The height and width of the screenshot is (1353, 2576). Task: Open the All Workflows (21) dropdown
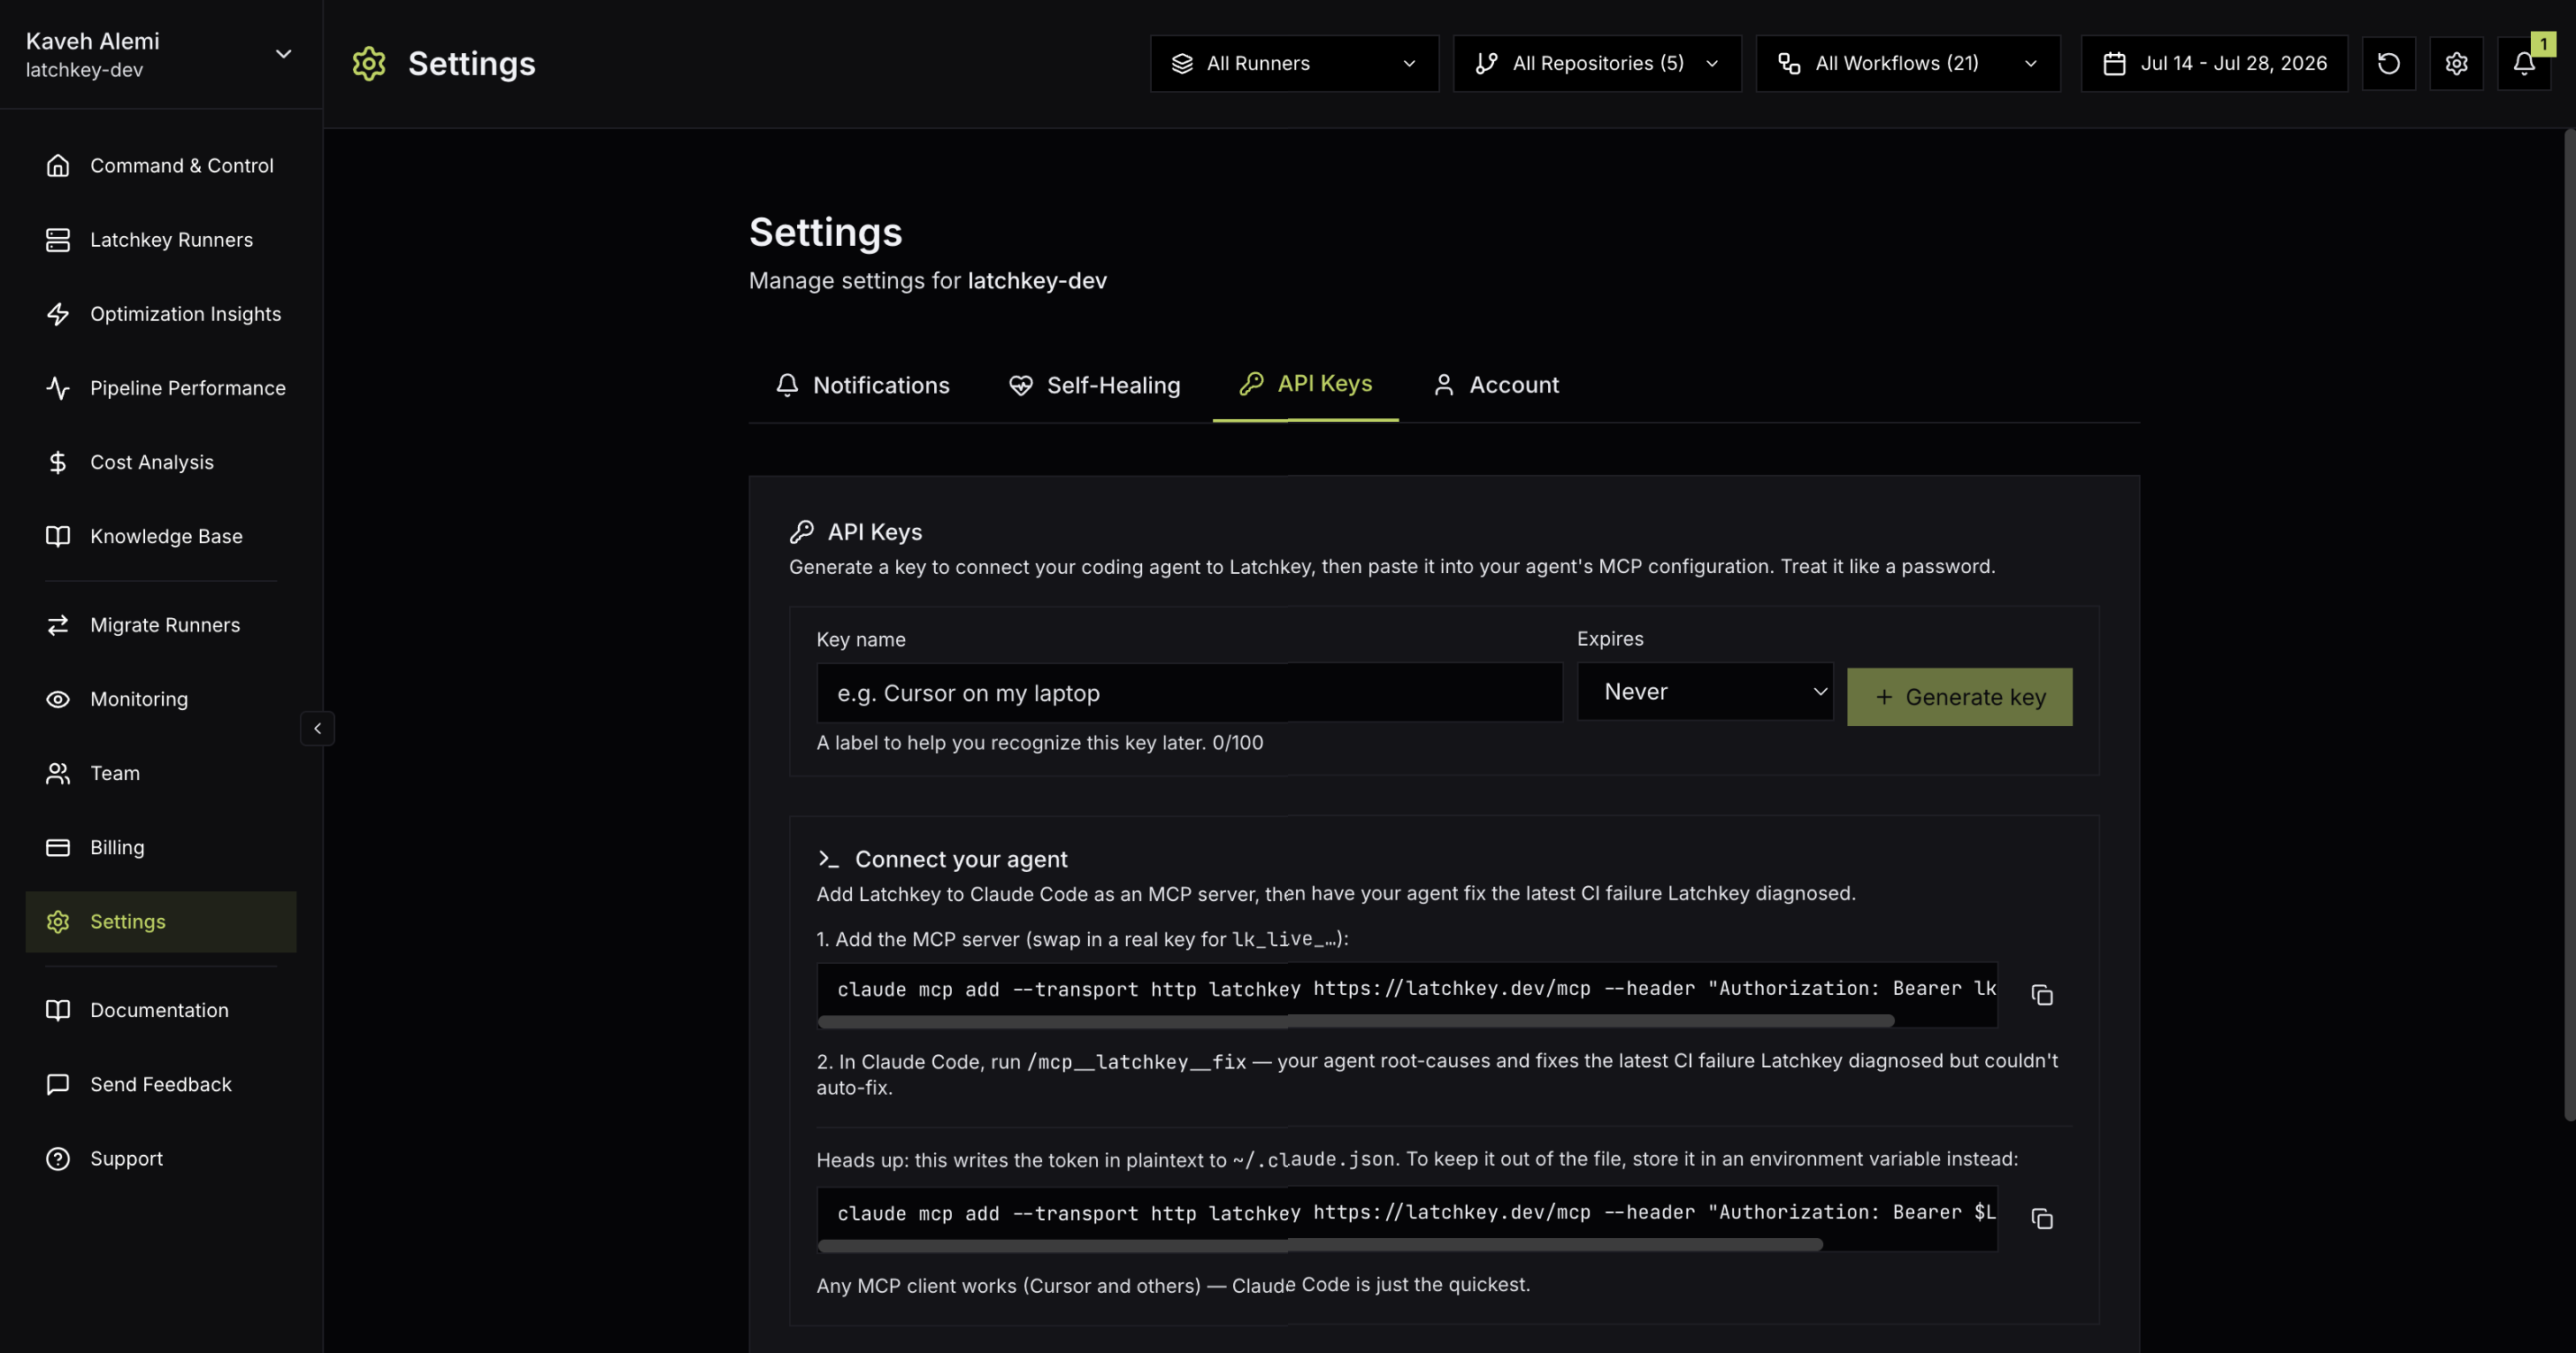[1908, 63]
